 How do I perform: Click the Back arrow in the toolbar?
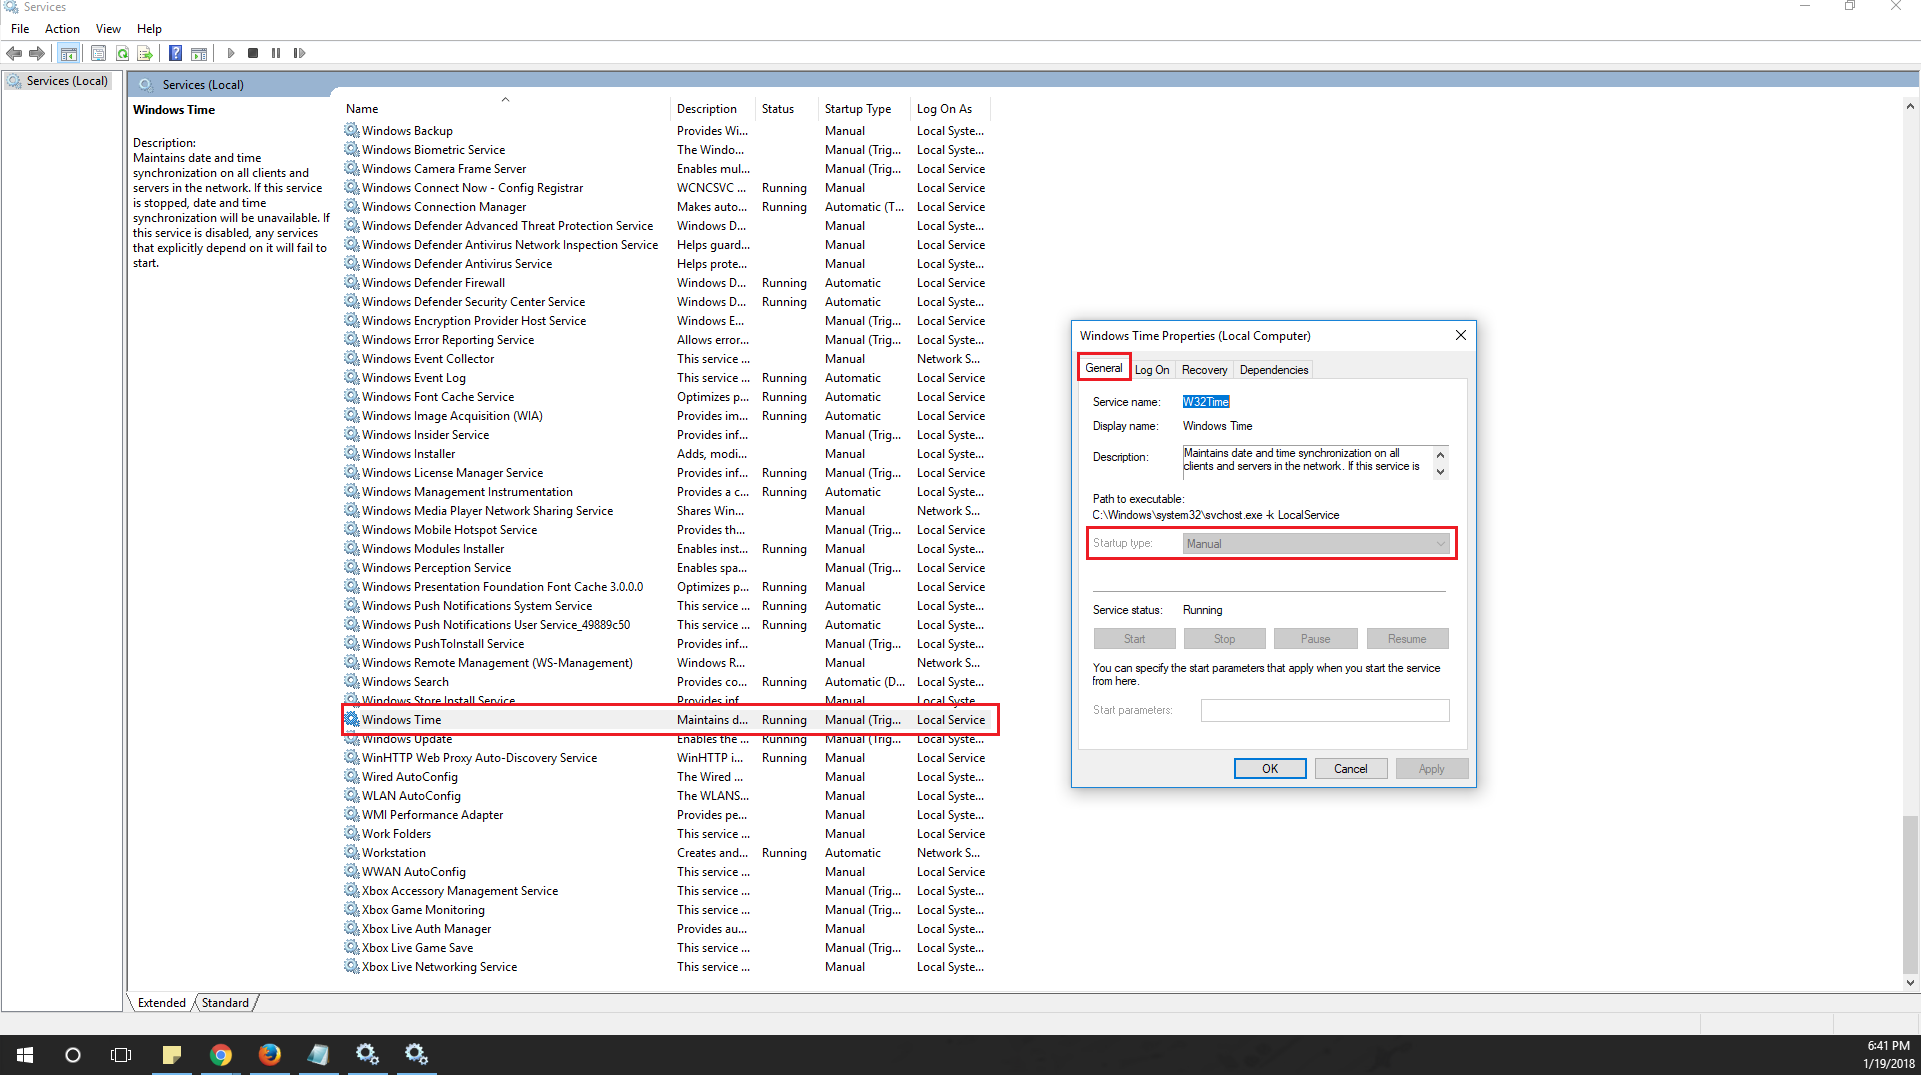coord(14,53)
